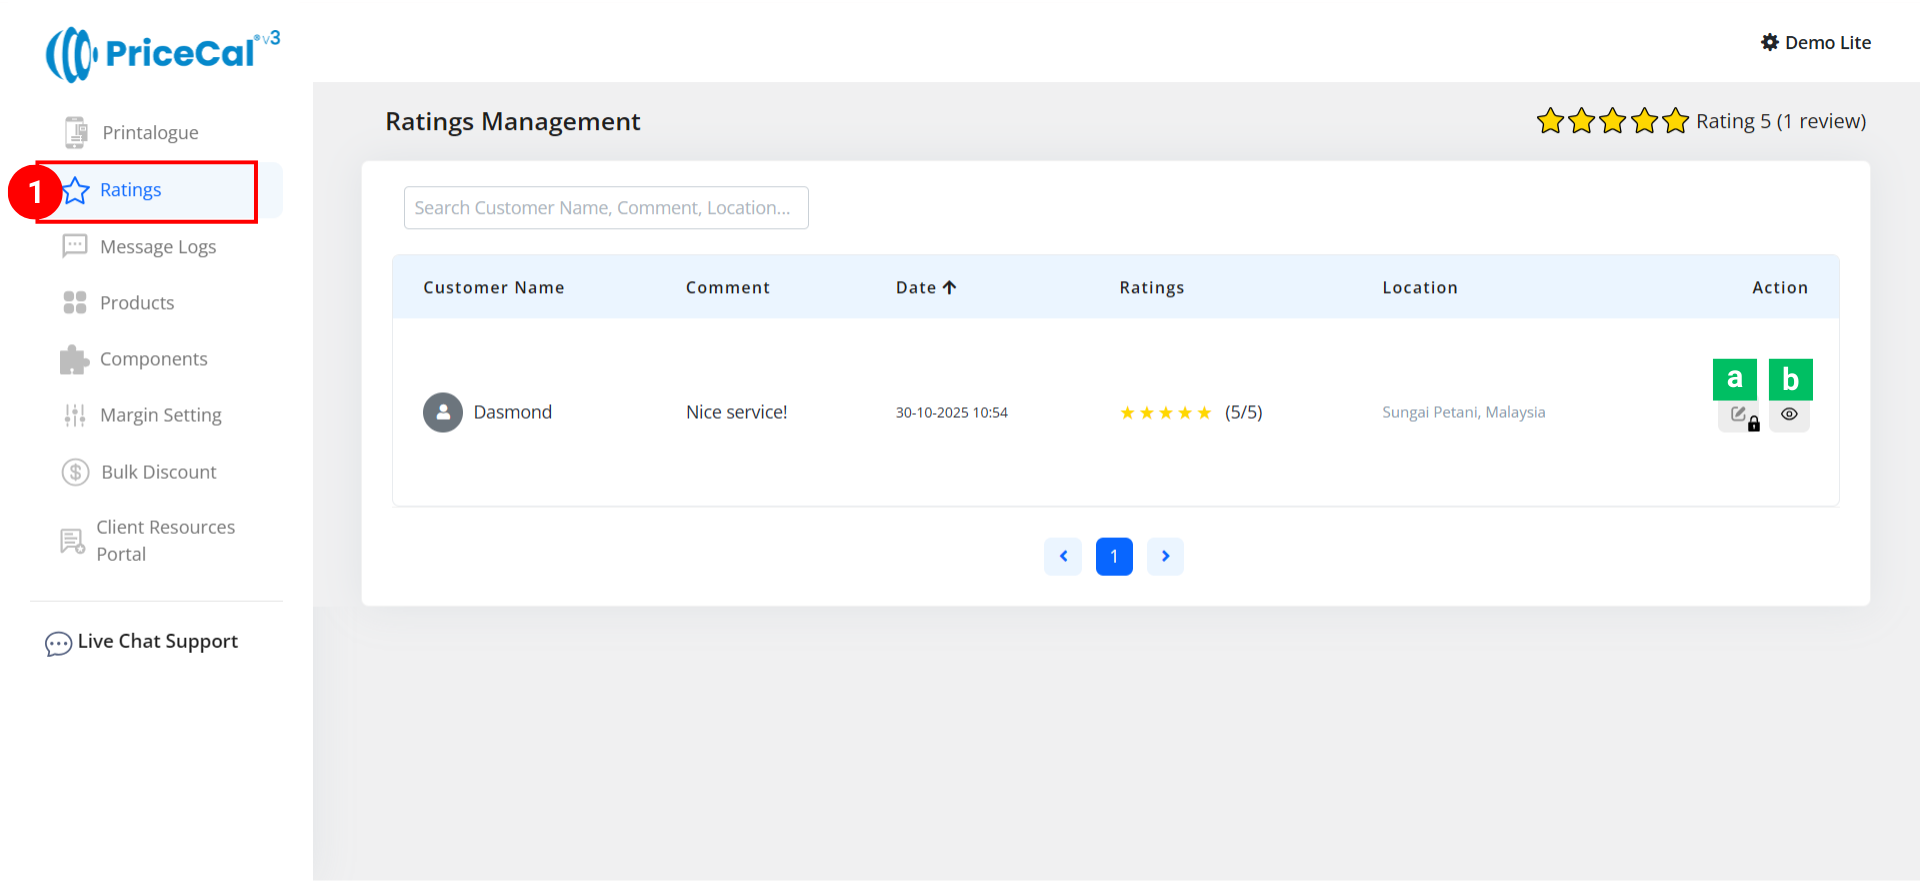Select page 1 in pagination

click(1114, 557)
